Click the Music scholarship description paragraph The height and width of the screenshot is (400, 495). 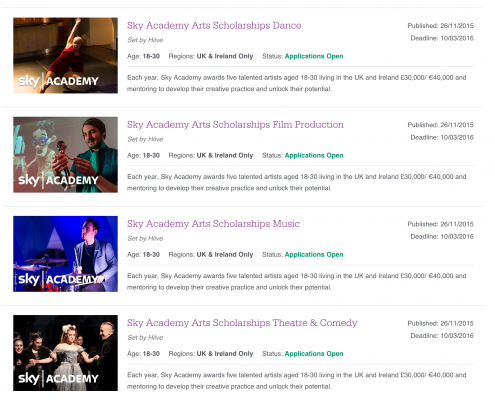[x=297, y=282]
